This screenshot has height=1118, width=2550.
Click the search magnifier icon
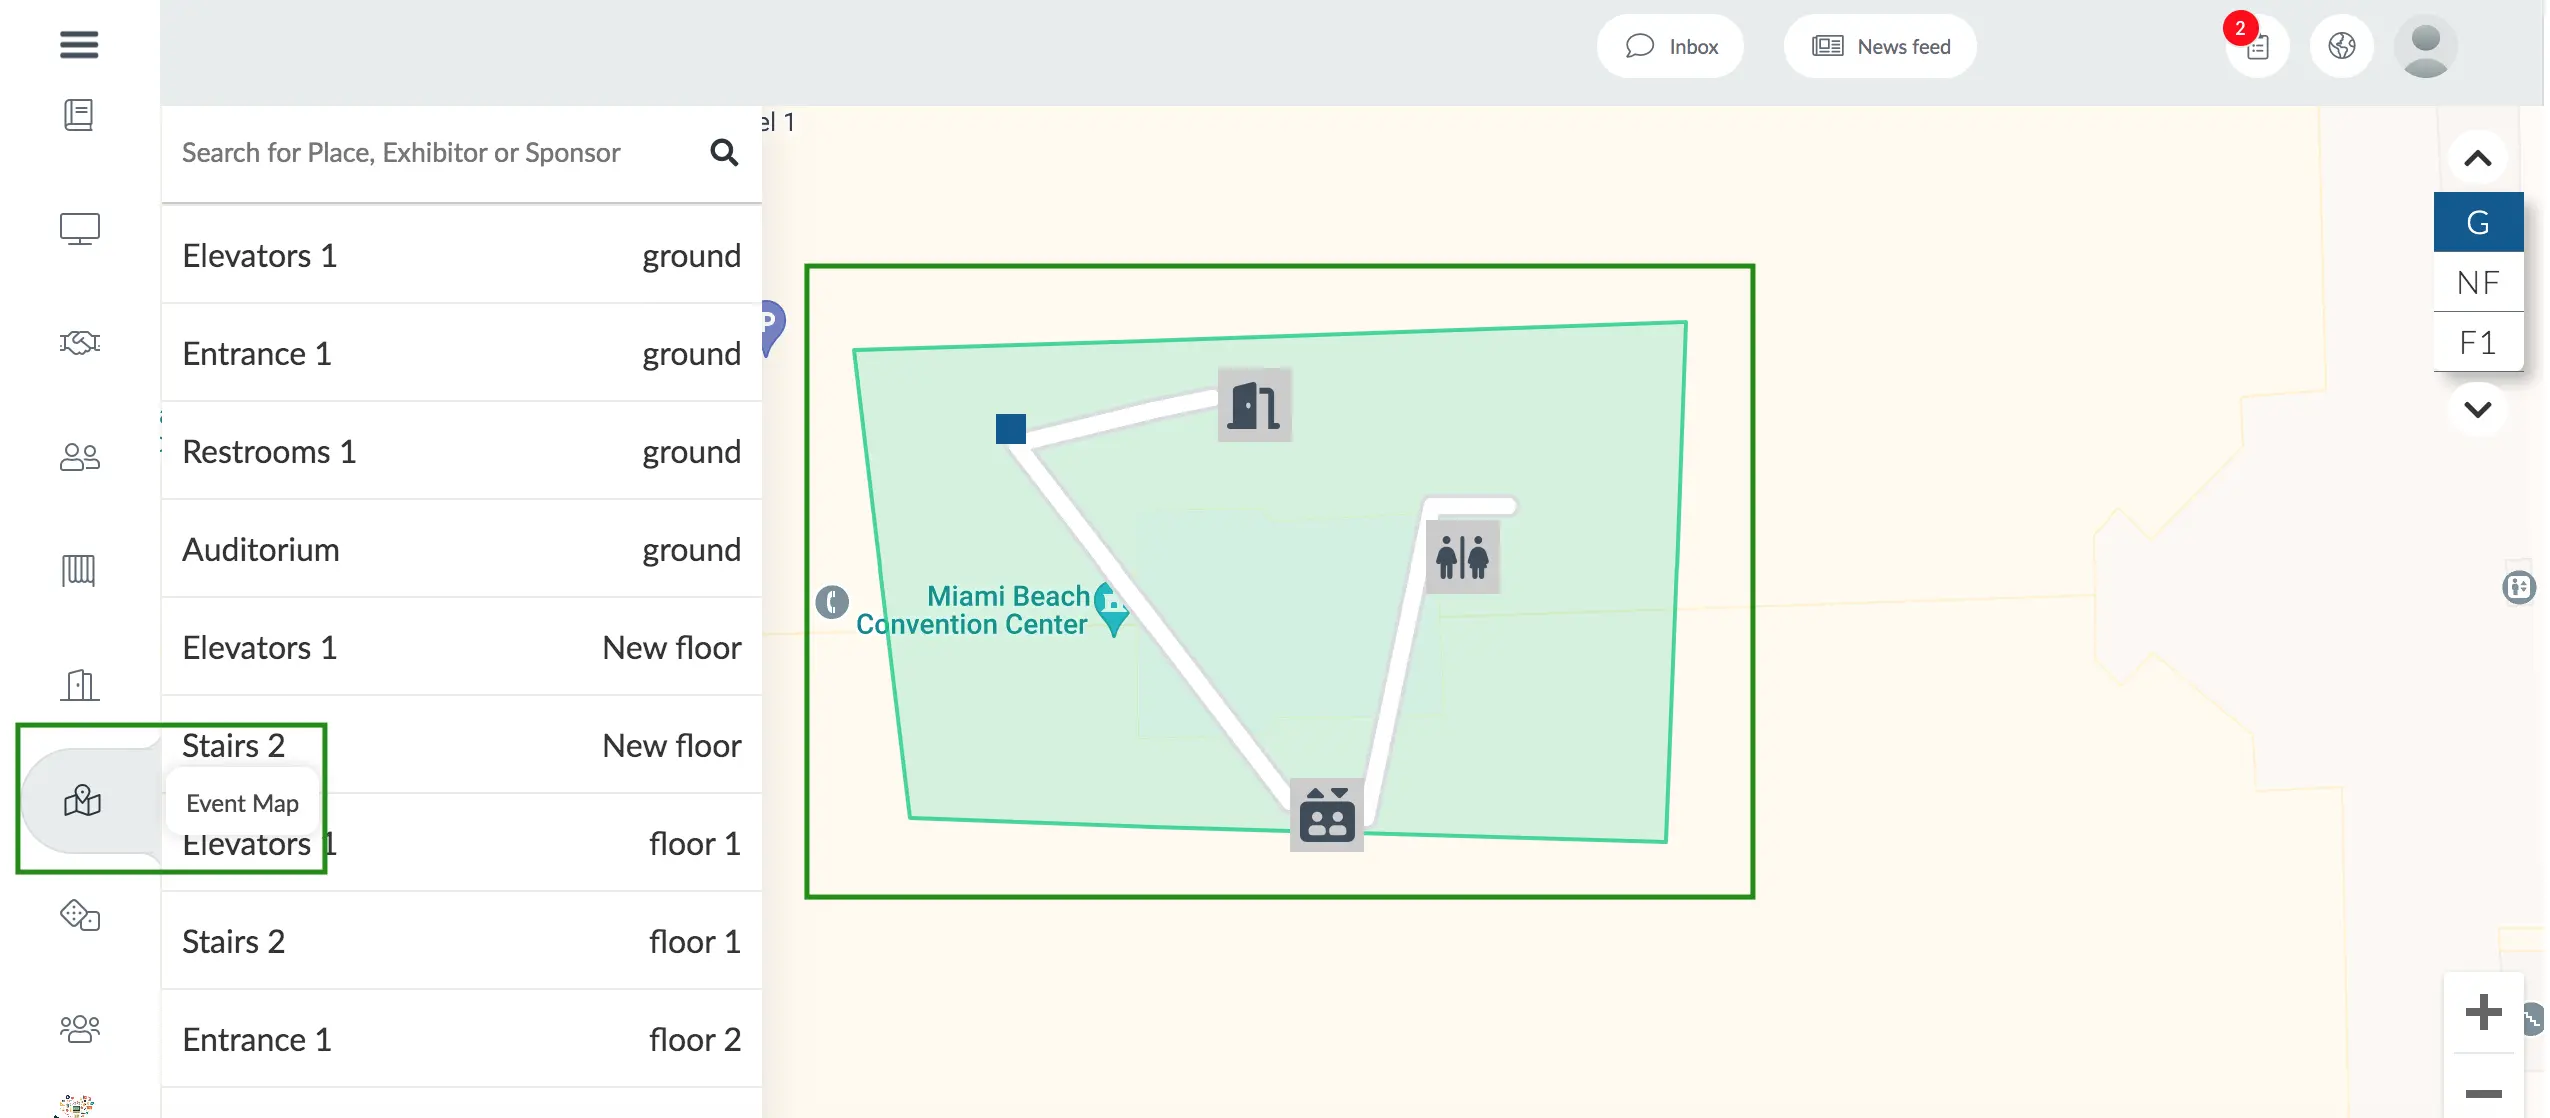(x=725, y=151)
